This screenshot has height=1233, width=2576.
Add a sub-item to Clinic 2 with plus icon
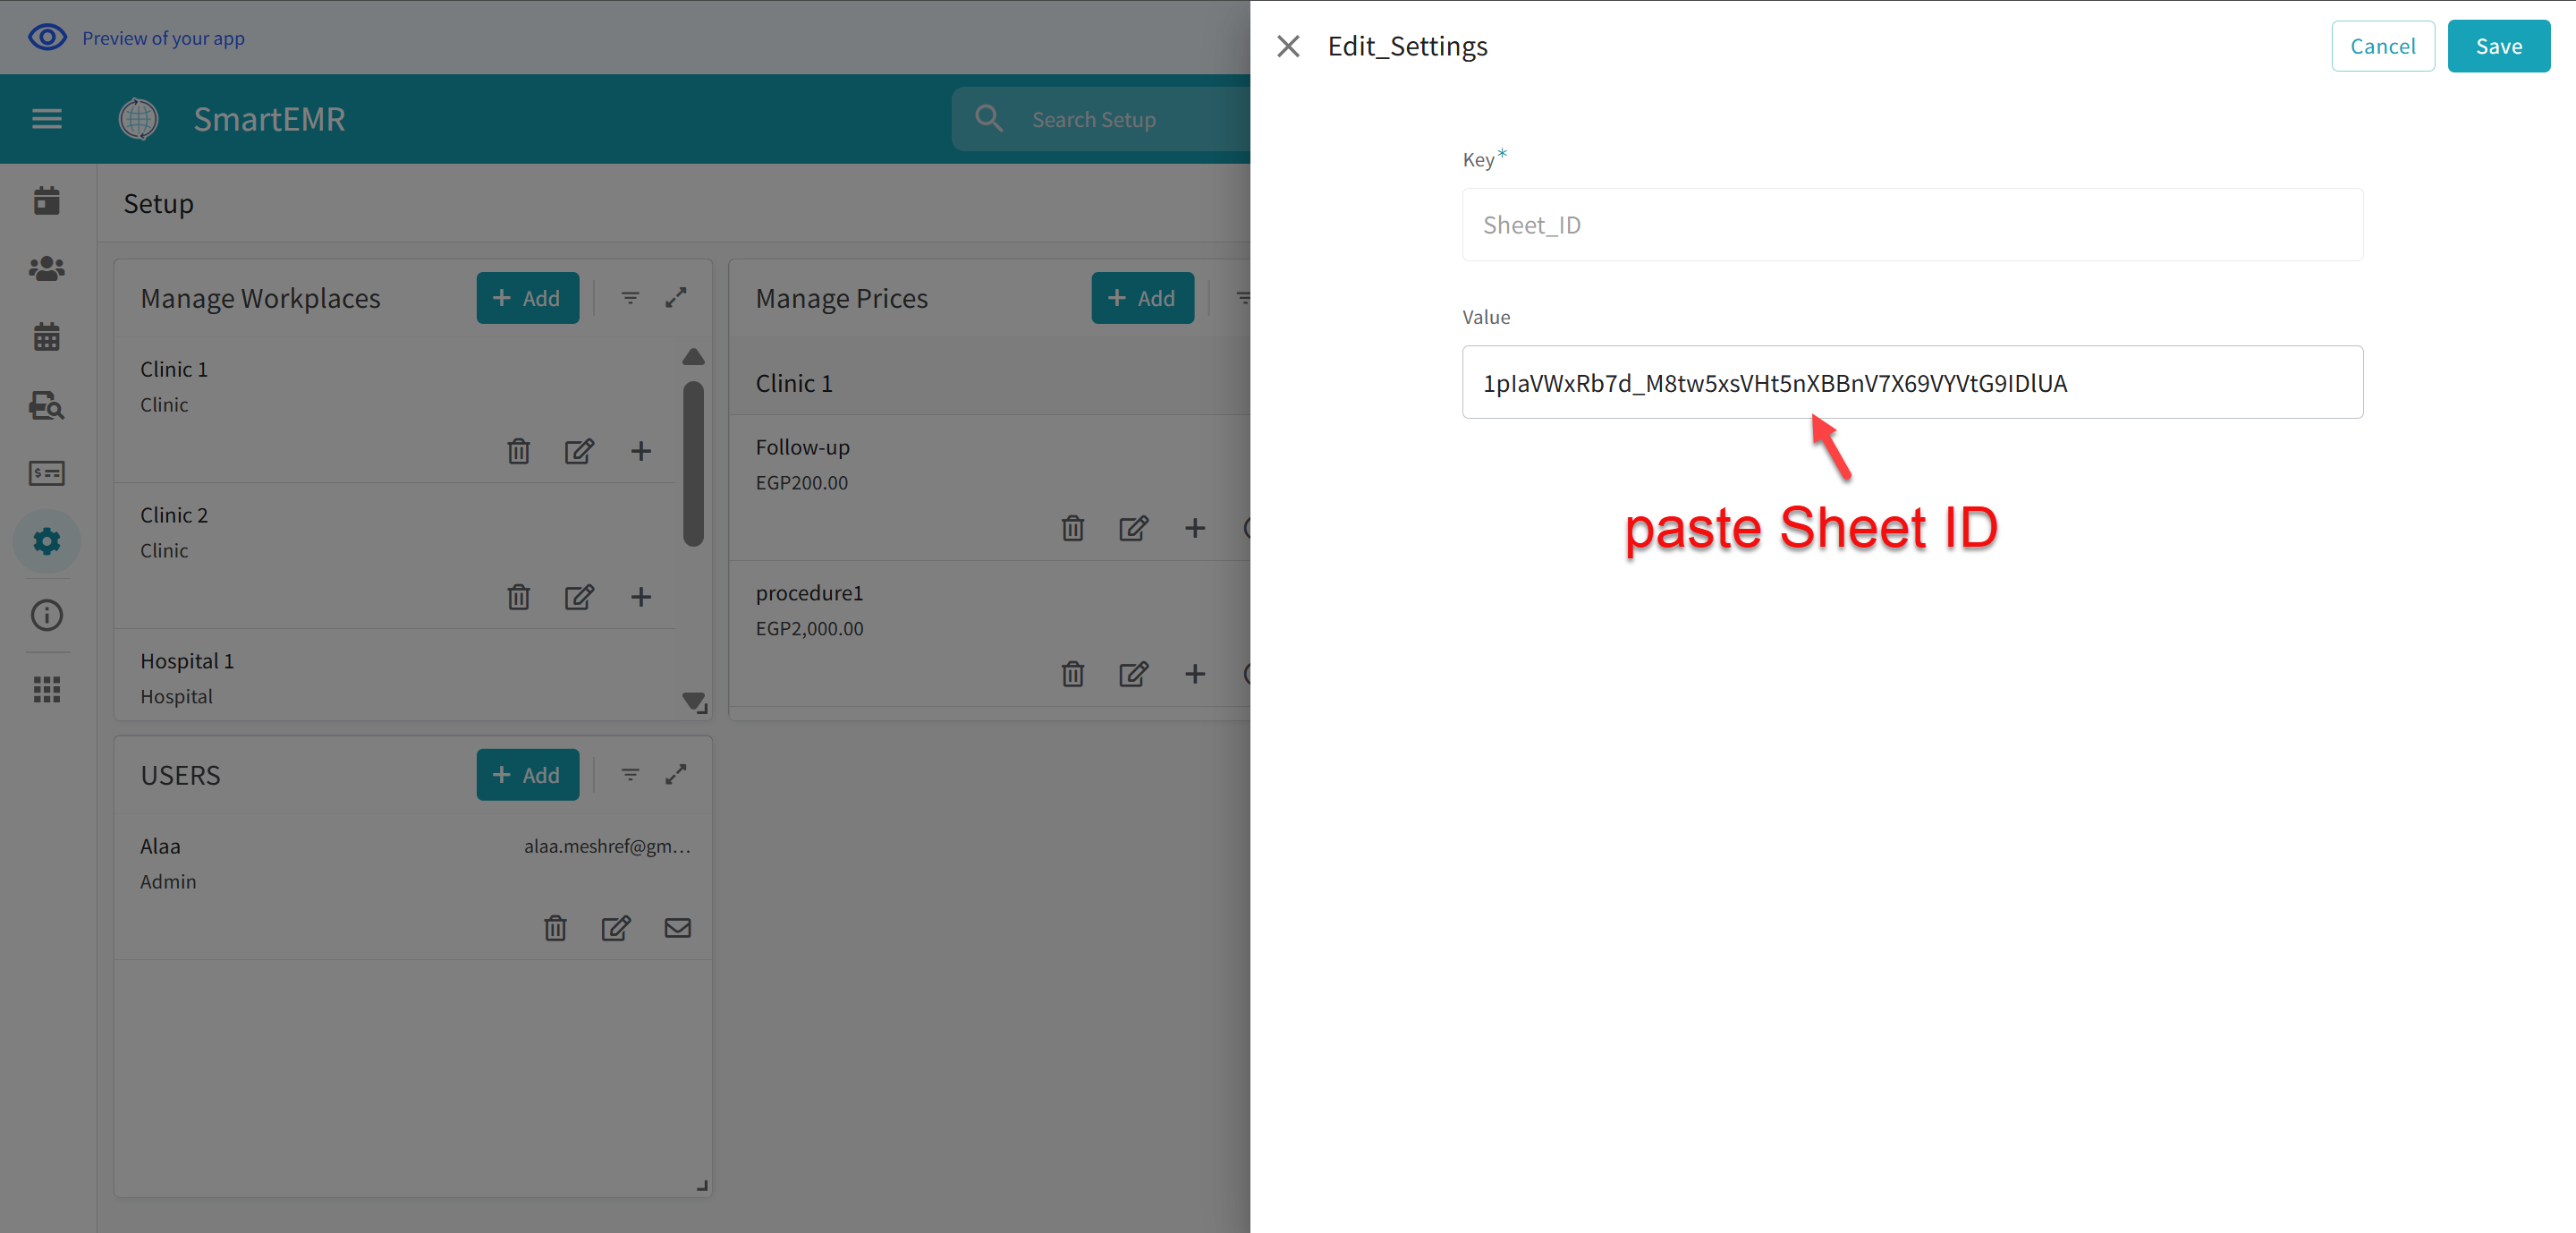641,597
